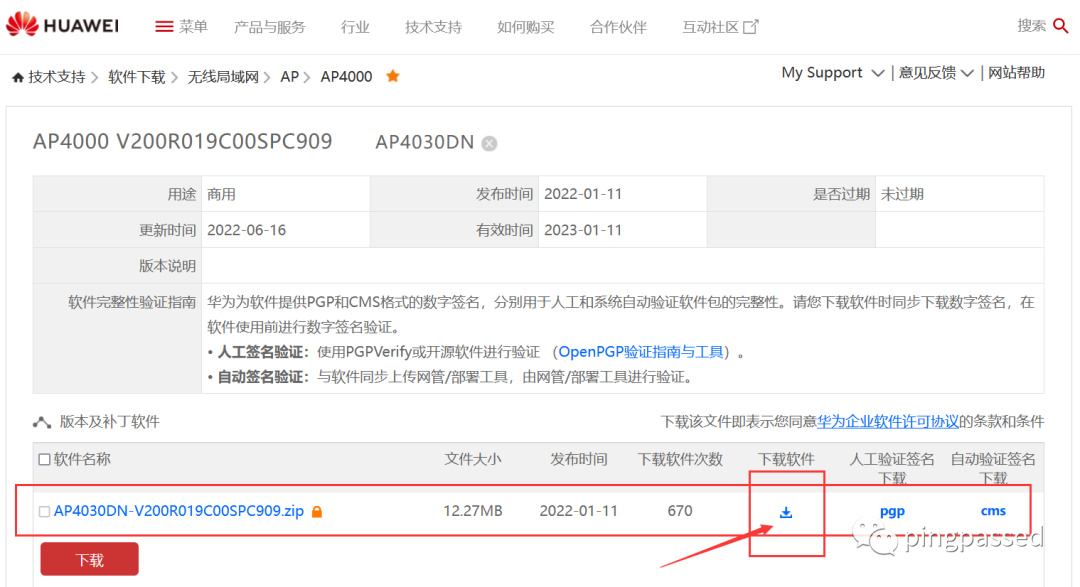Download the cms signature
Image resolution: width=1080 pixels, height=587 pixels.
click(x=993, y=511)
